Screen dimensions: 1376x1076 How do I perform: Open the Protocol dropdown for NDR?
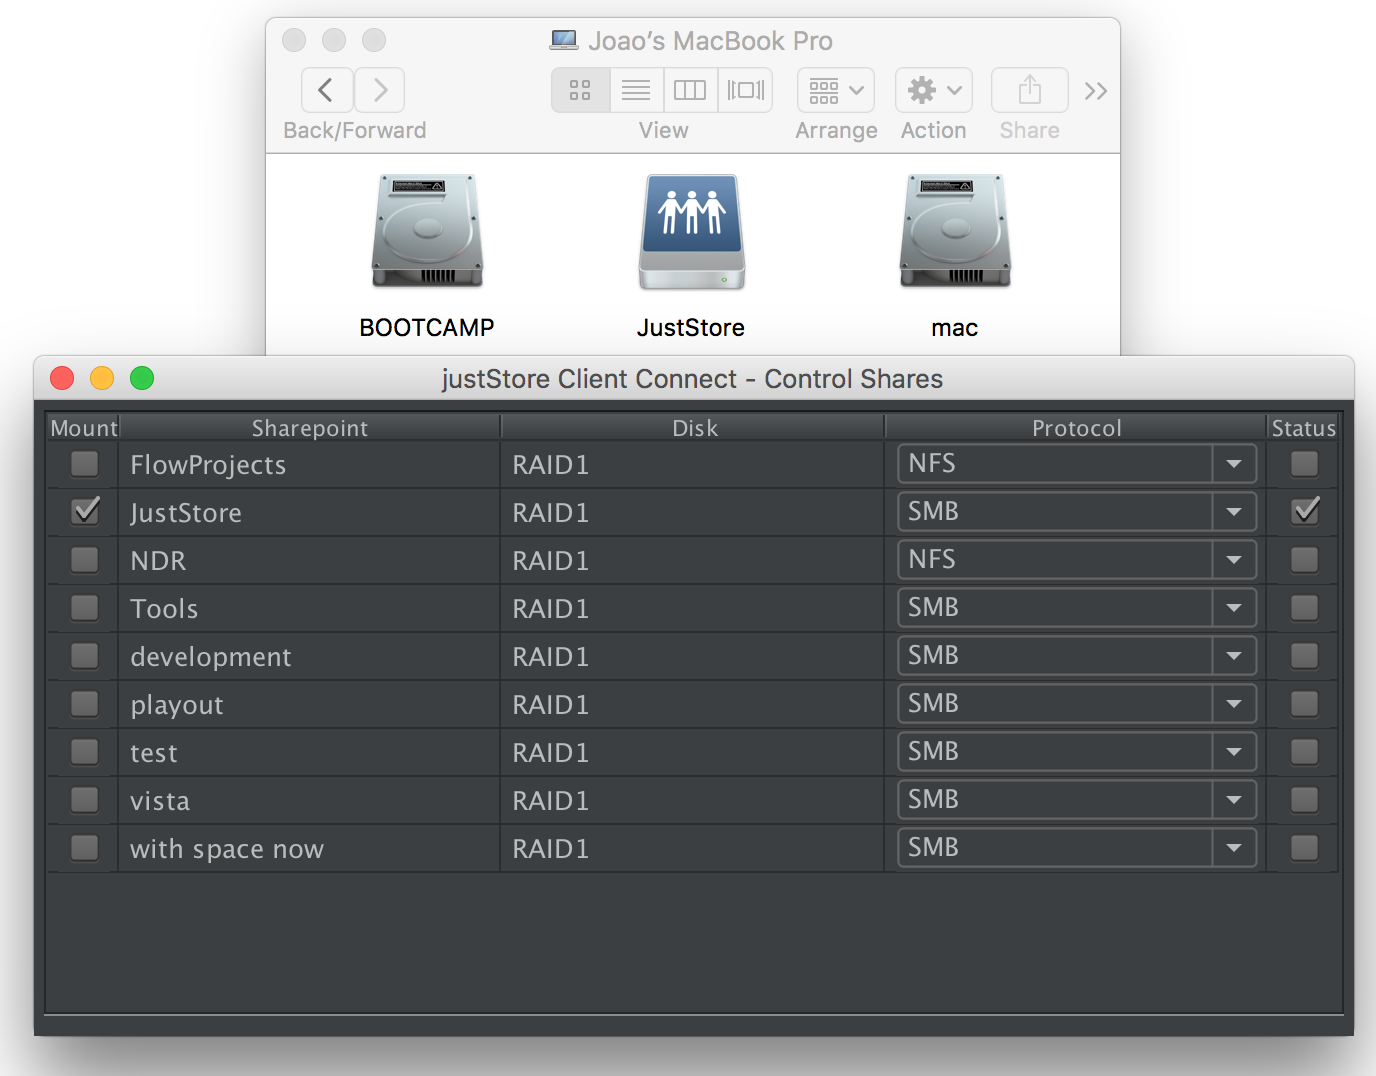[1077, 560]
